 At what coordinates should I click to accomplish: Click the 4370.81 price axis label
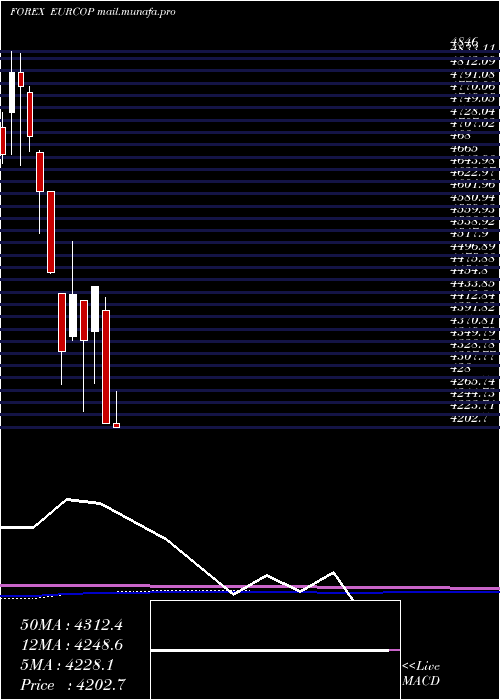[x=473, y=320]
